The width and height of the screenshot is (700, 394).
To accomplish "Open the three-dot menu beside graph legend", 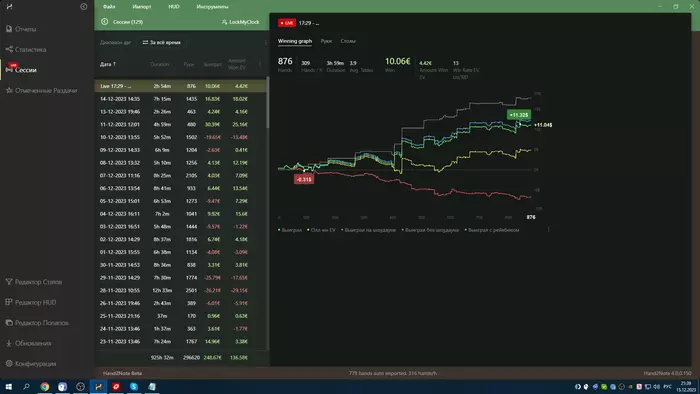I will [548, 229].
